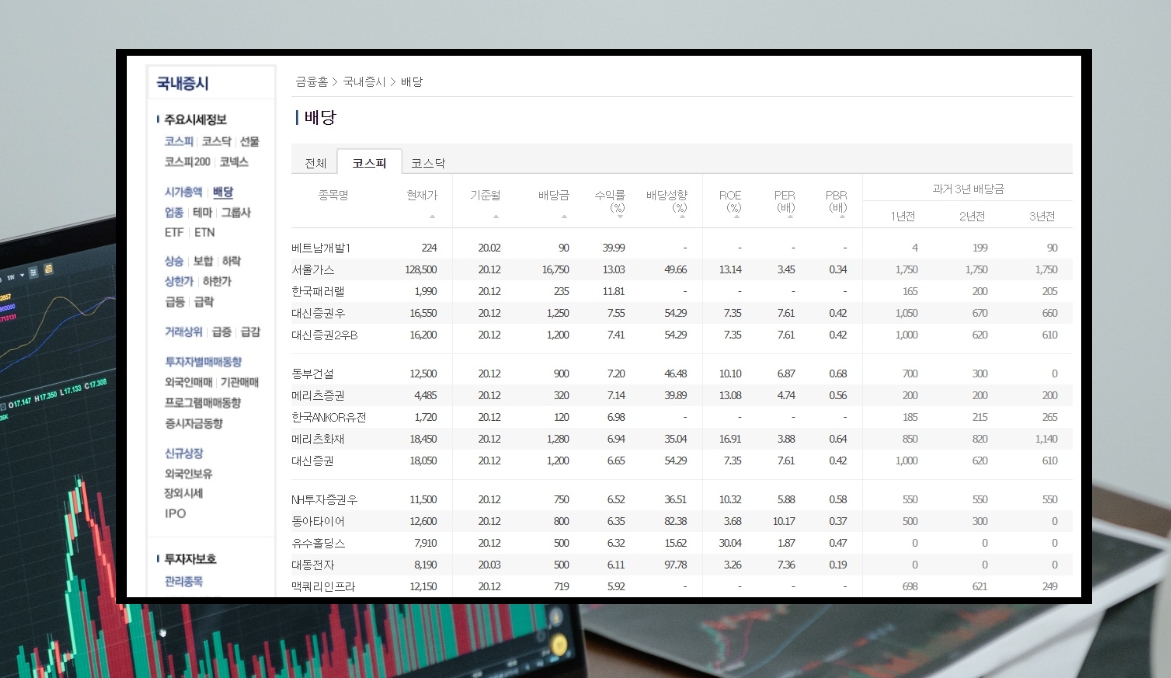Viewport: 1171px width, 678px height.
Task: Open 외국인보유 in sidebar
Action: click(x=189, y=473)
